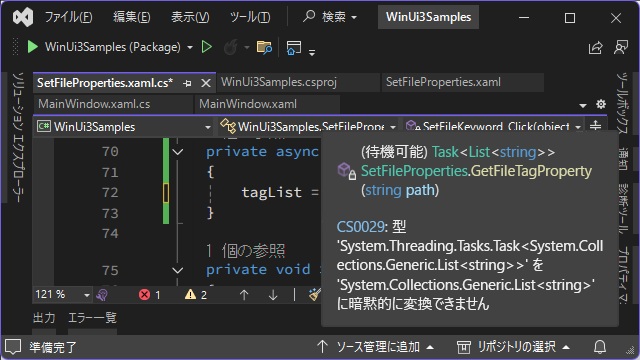Go to next issue with down arrow
This screenshot has height=360, width=640.
273,295
